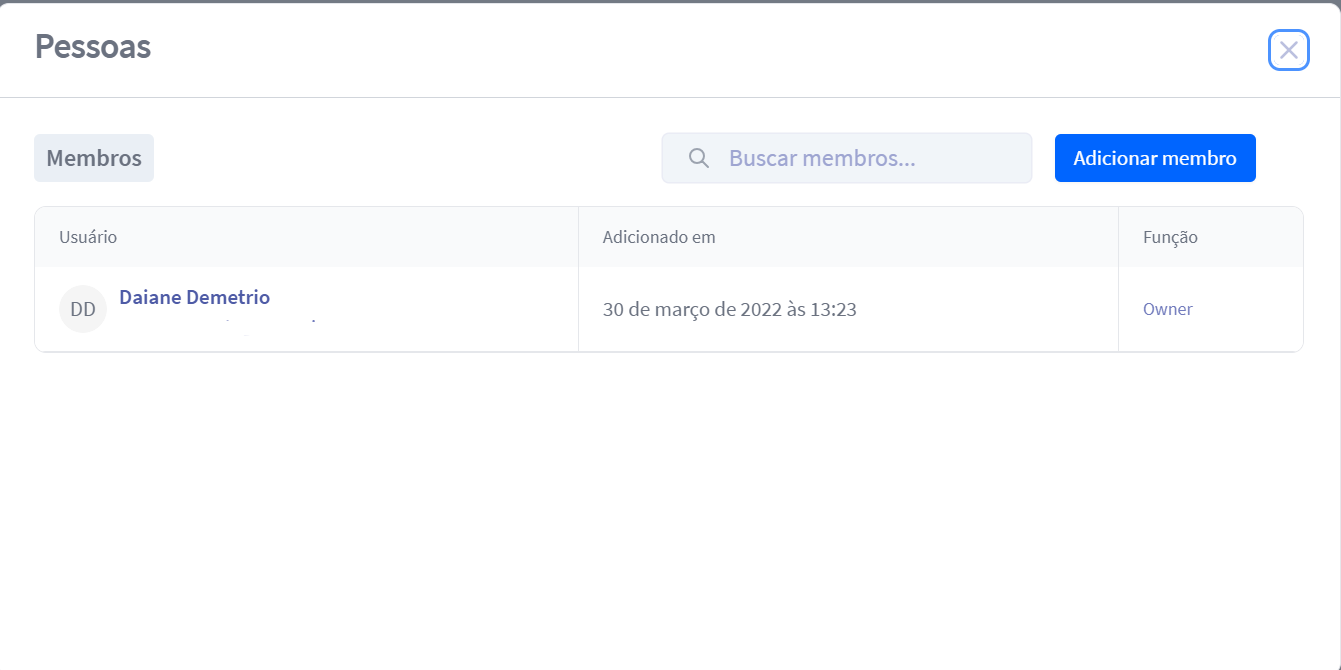Select the date 30 de março de 2022
The width and height of the screenshot is (1341, 670).
pos(730,309)
